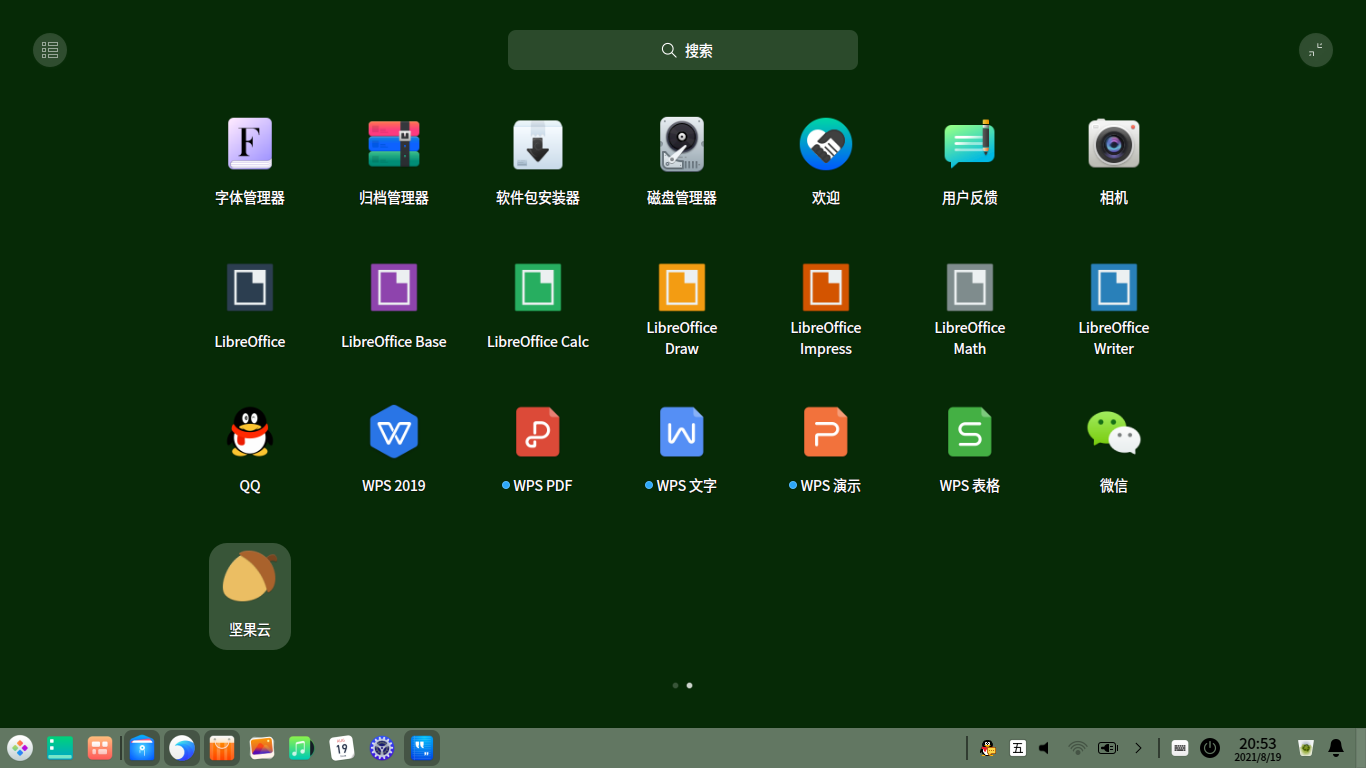This screenshot has width=1366, height=768.
Task: Open WPS 2019
Action: 394,432
